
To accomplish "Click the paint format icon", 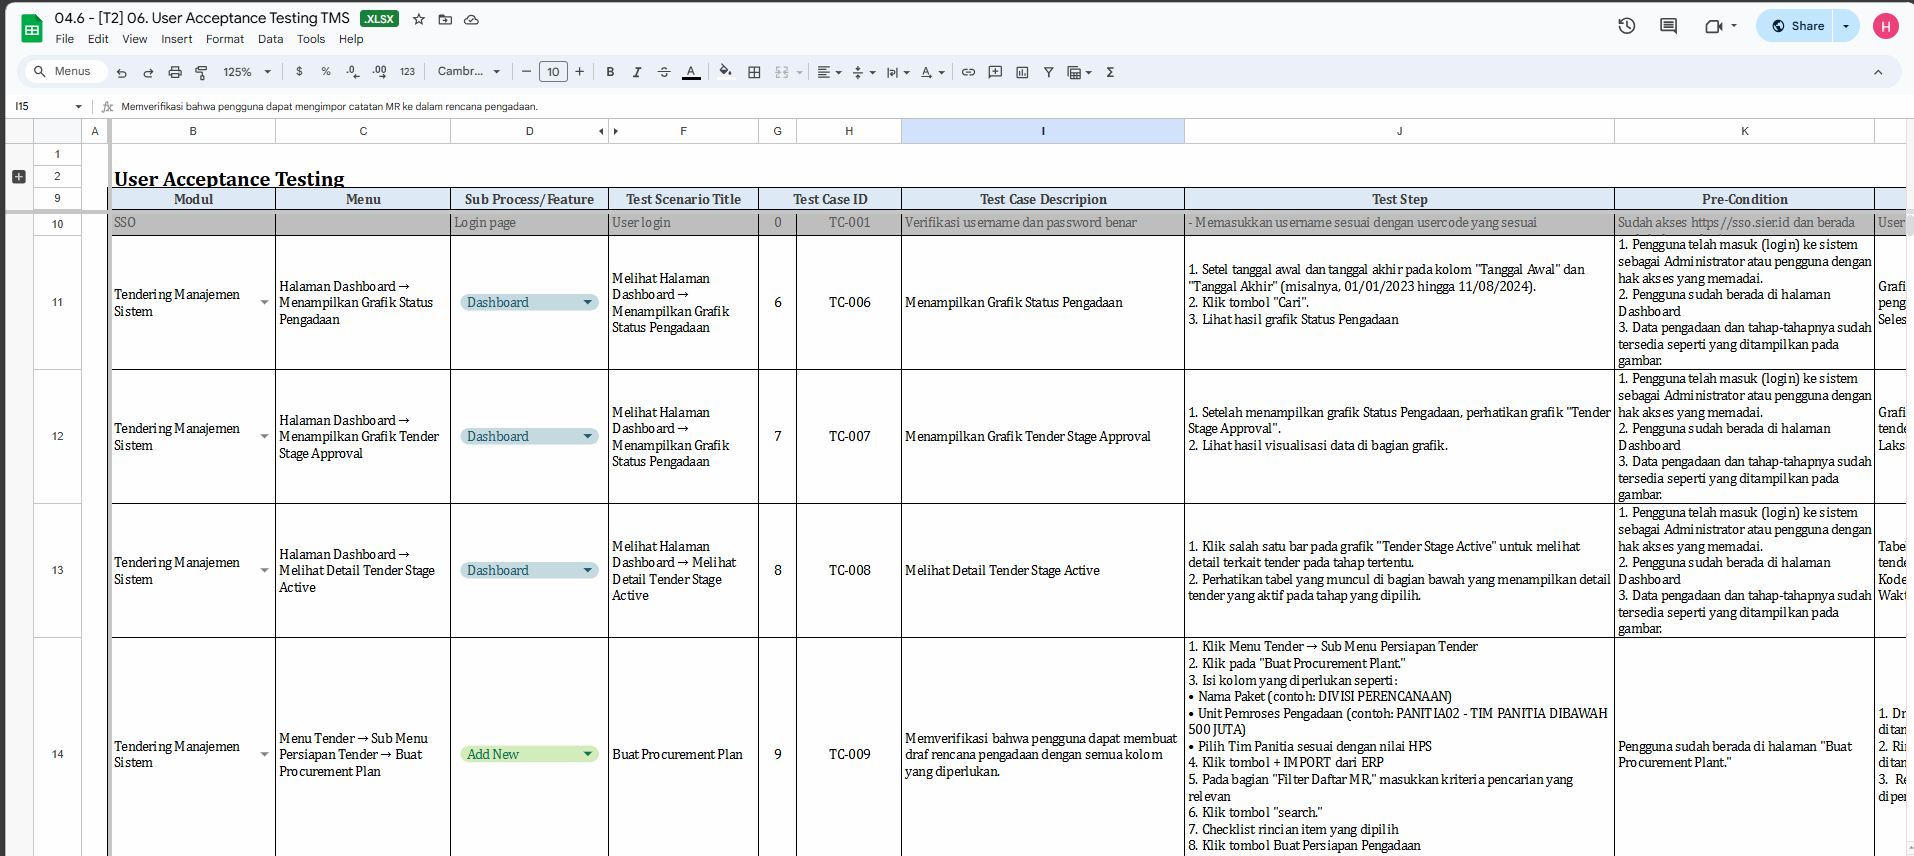I will [201, 72].
